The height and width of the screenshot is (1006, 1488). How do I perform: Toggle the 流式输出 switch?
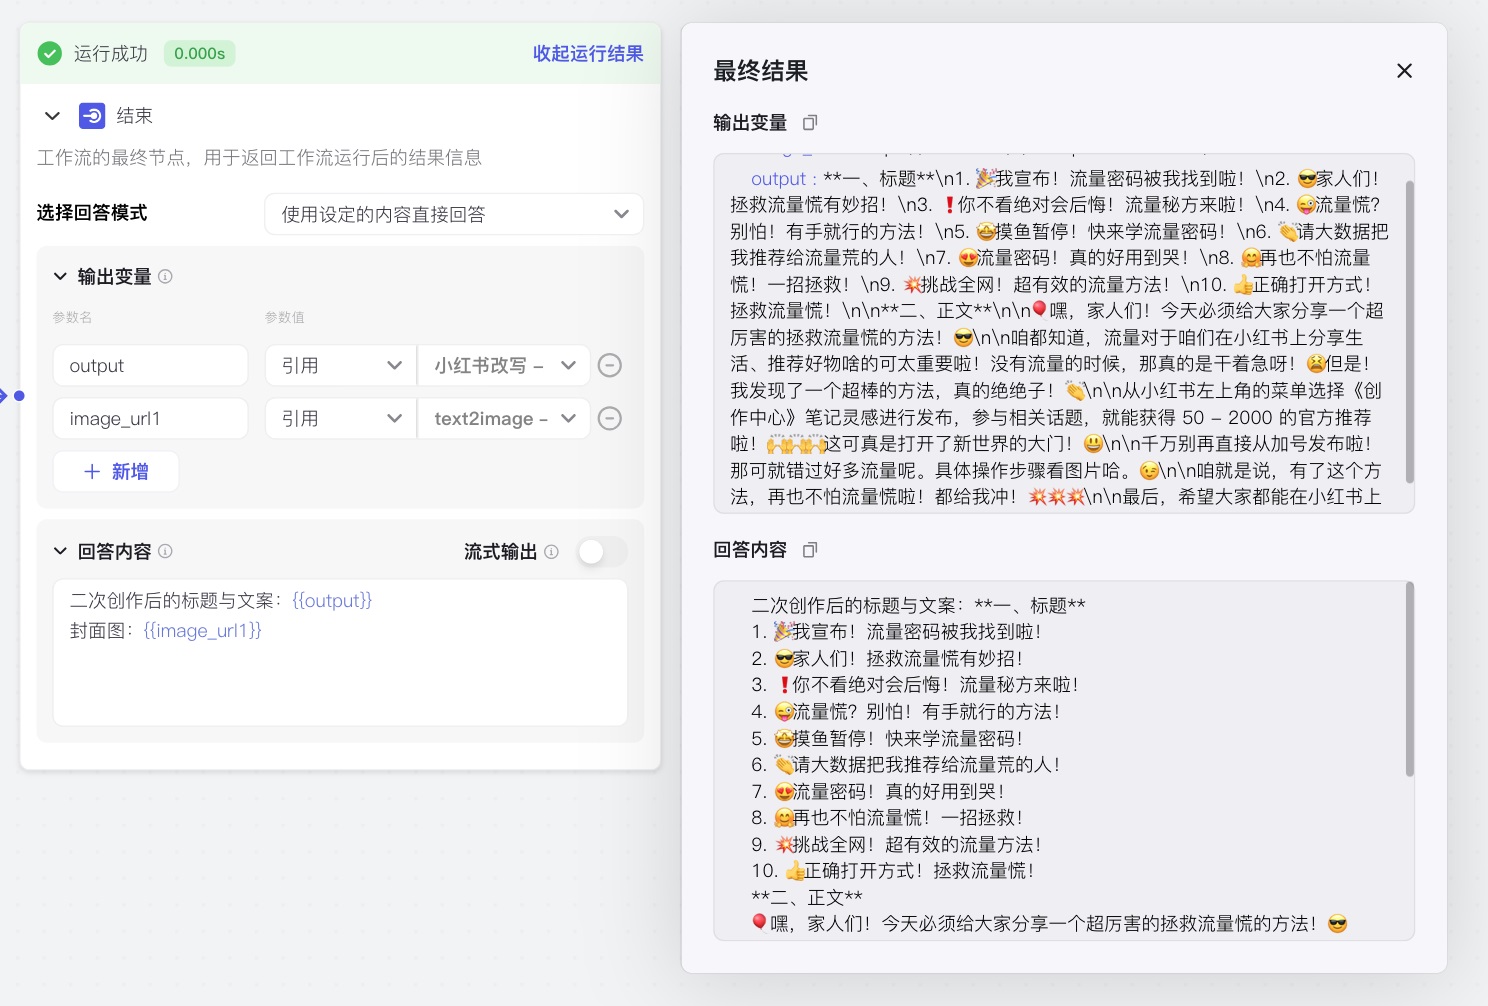coord(602,551)
